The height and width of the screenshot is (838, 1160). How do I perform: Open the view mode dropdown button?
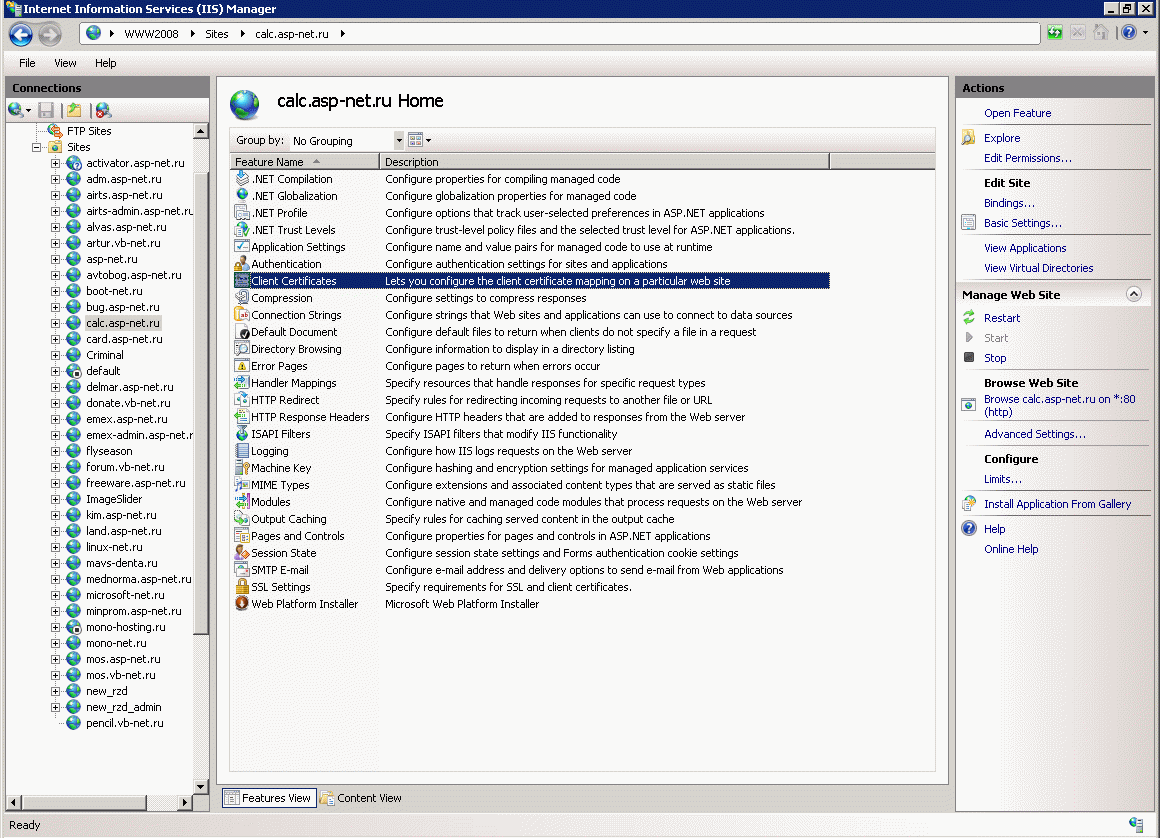click(419, 140)
